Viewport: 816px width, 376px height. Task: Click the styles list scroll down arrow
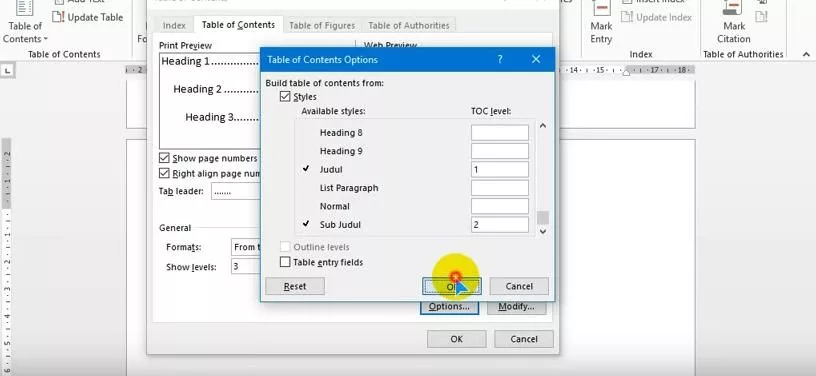tap(543, 232)
